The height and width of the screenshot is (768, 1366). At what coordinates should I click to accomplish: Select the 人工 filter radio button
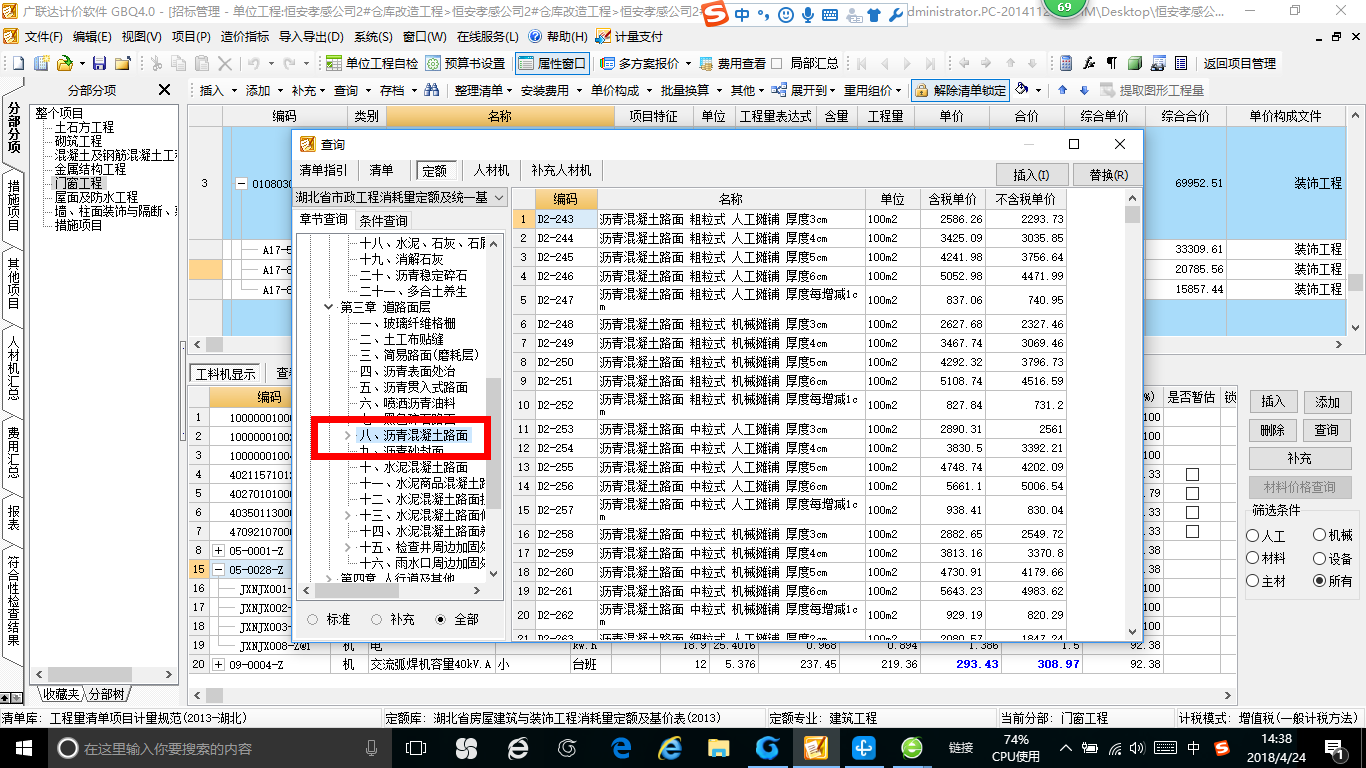tap(1253, 536)
